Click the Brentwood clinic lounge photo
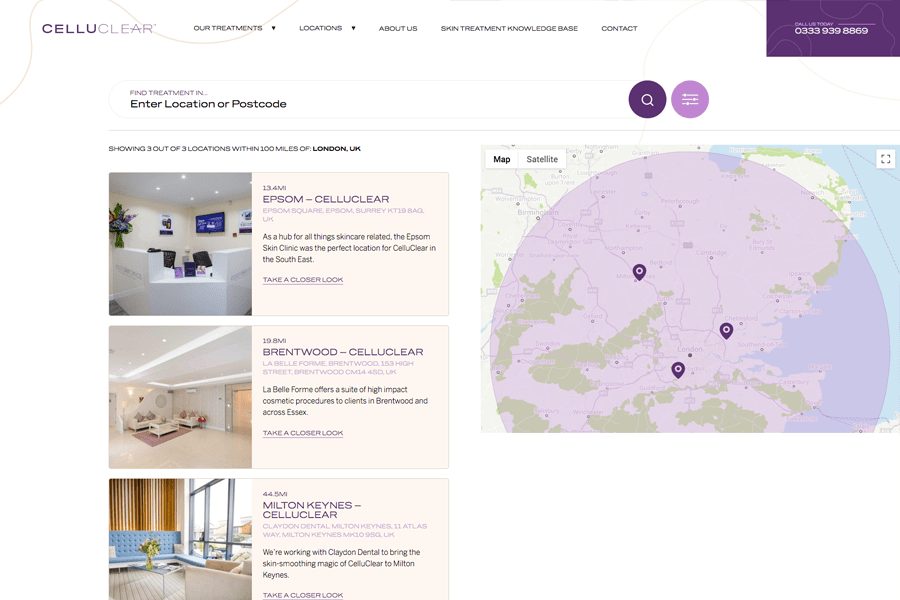Screen dimensions: 900x600 [180, 397]
